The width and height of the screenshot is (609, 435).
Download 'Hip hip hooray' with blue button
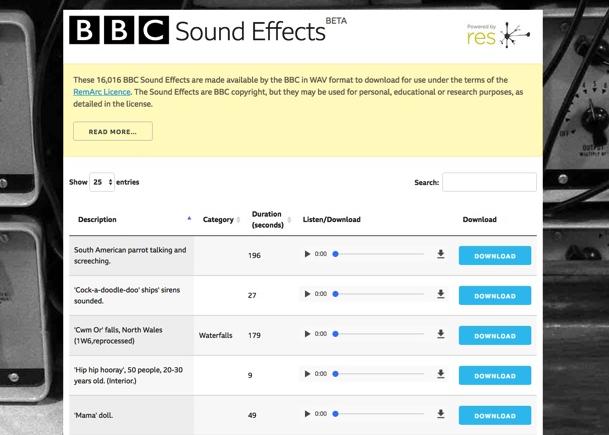pos(495,376)
